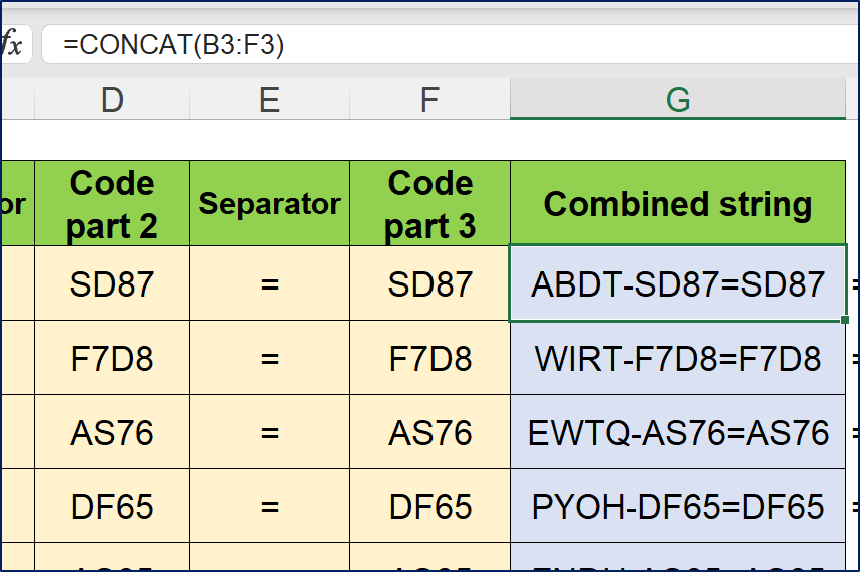Select the separator cell in the F7D8 row

(x=269, y=358)
